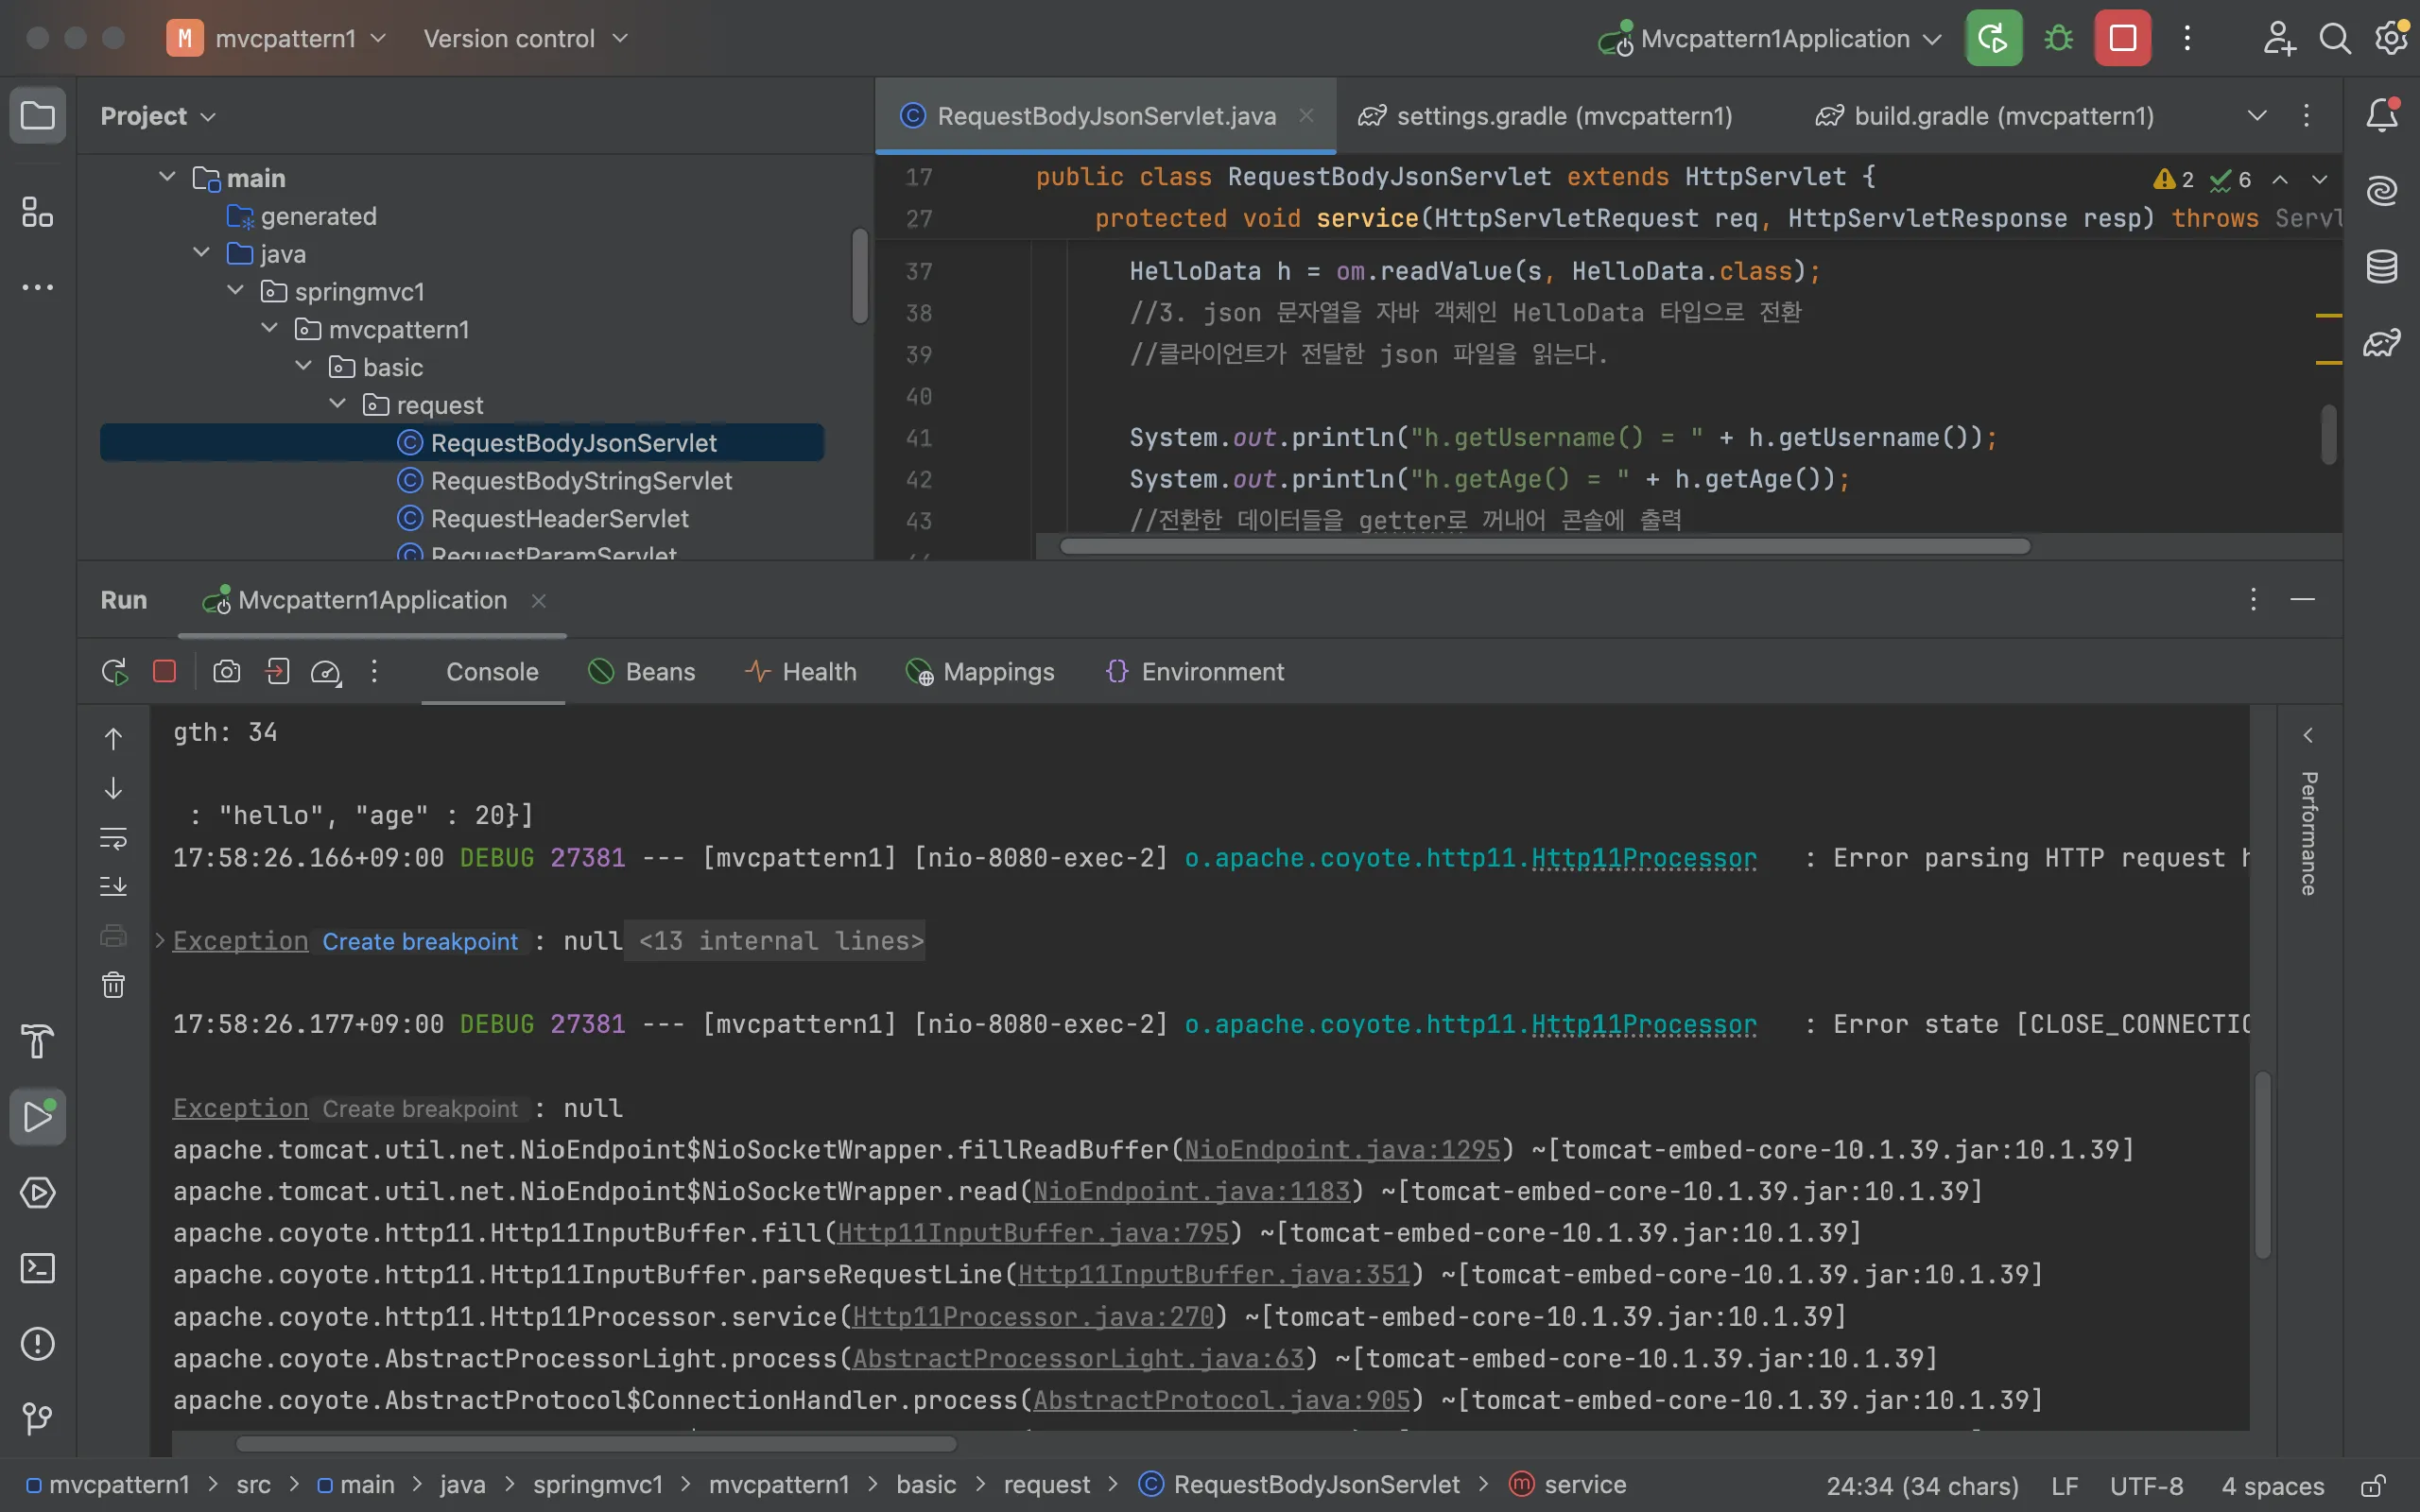Start debugging with the bug icon
This screenshot has width=2420, height=1512.
point(2058,38)
